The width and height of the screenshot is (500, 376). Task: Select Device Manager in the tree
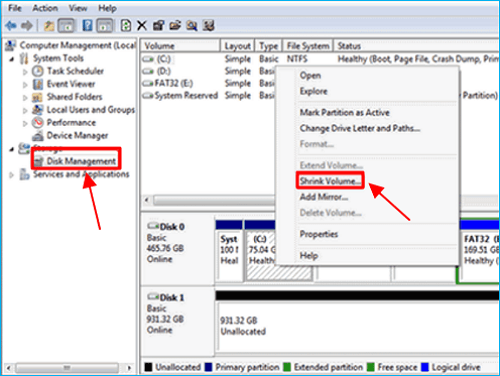(x=77, y=136)
